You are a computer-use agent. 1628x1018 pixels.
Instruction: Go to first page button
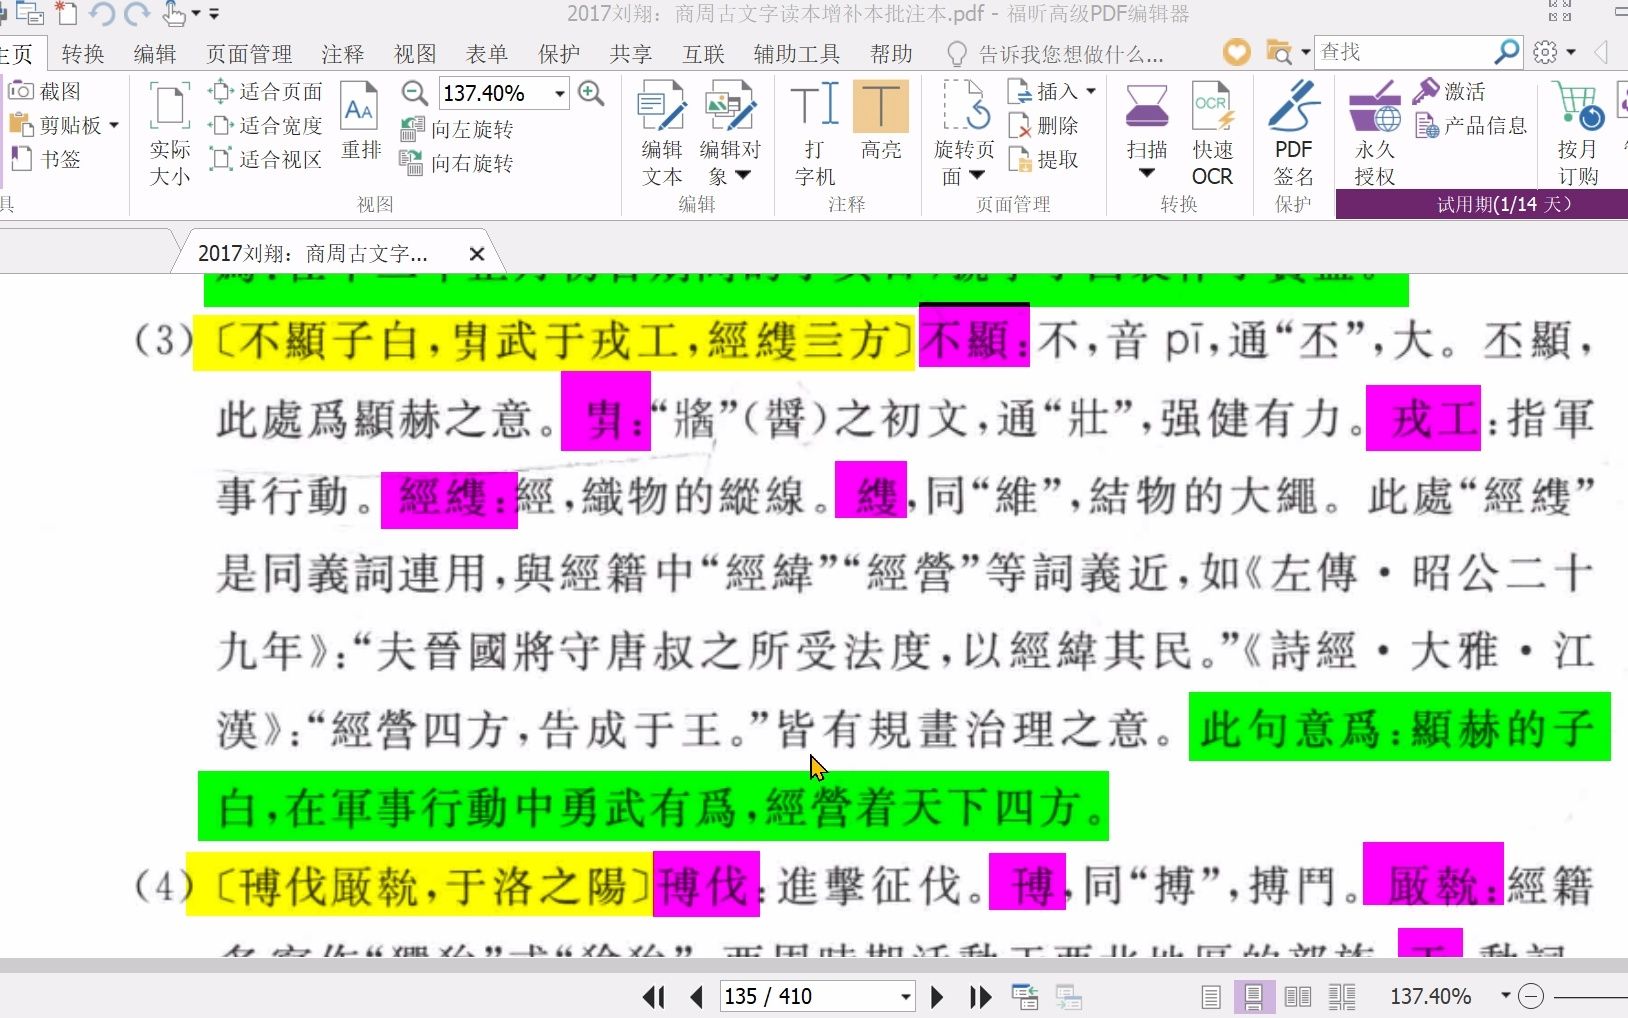654,997
